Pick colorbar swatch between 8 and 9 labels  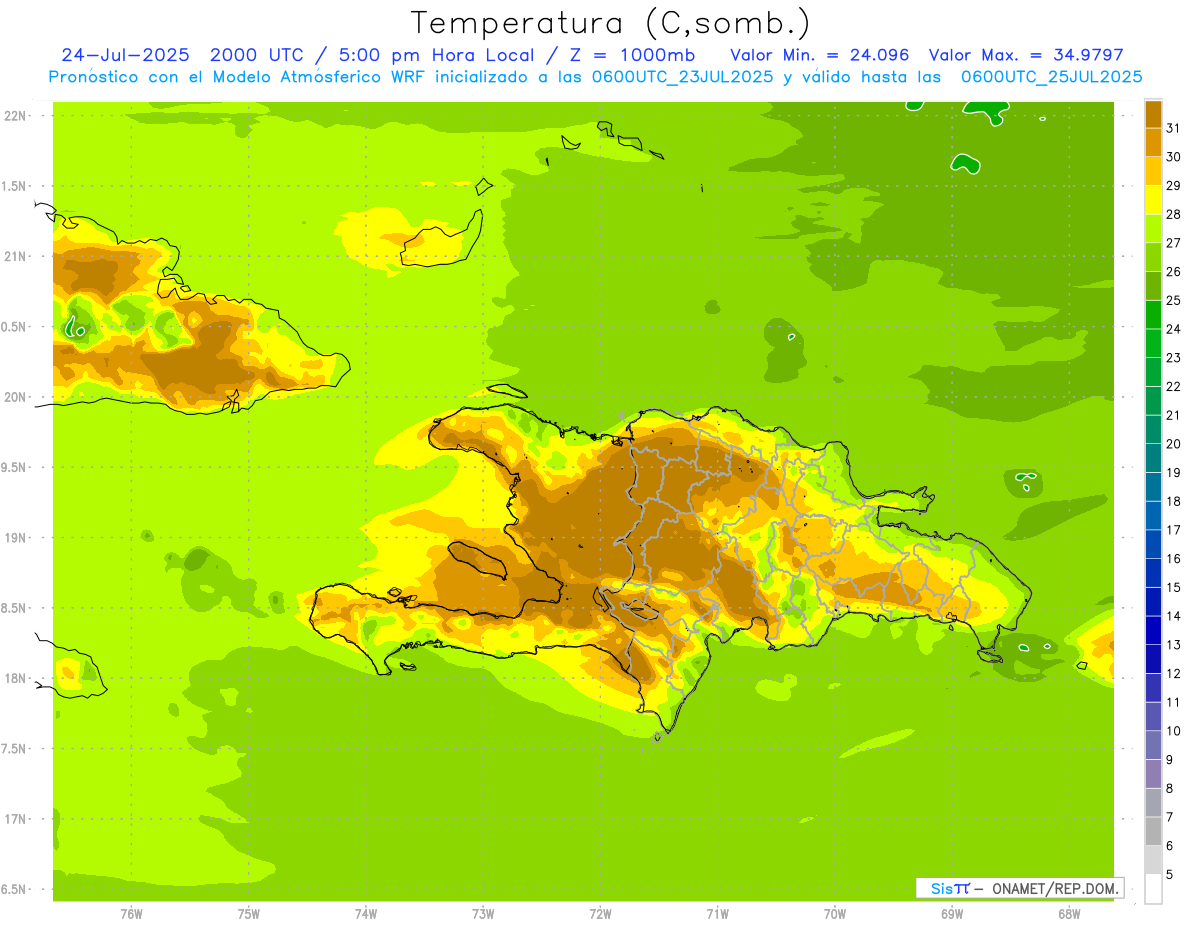click(1153, 774)
